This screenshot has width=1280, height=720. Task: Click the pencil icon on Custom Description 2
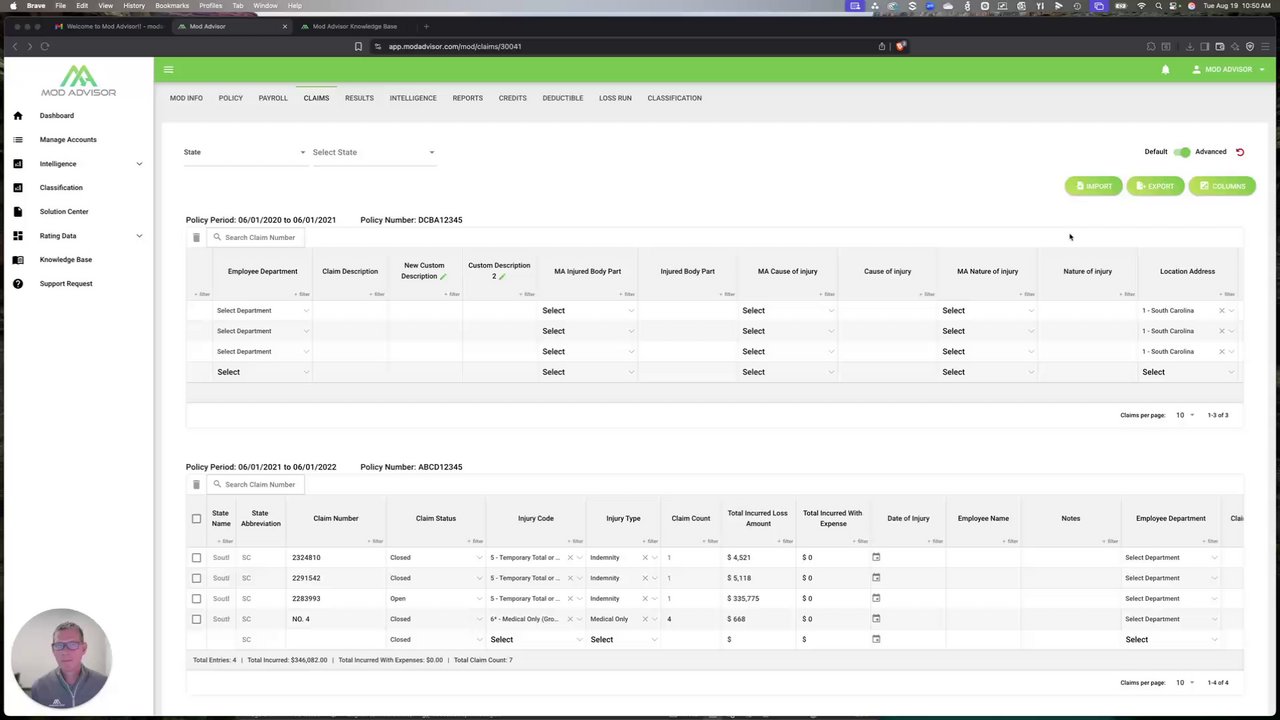click(x=502, y=277)
